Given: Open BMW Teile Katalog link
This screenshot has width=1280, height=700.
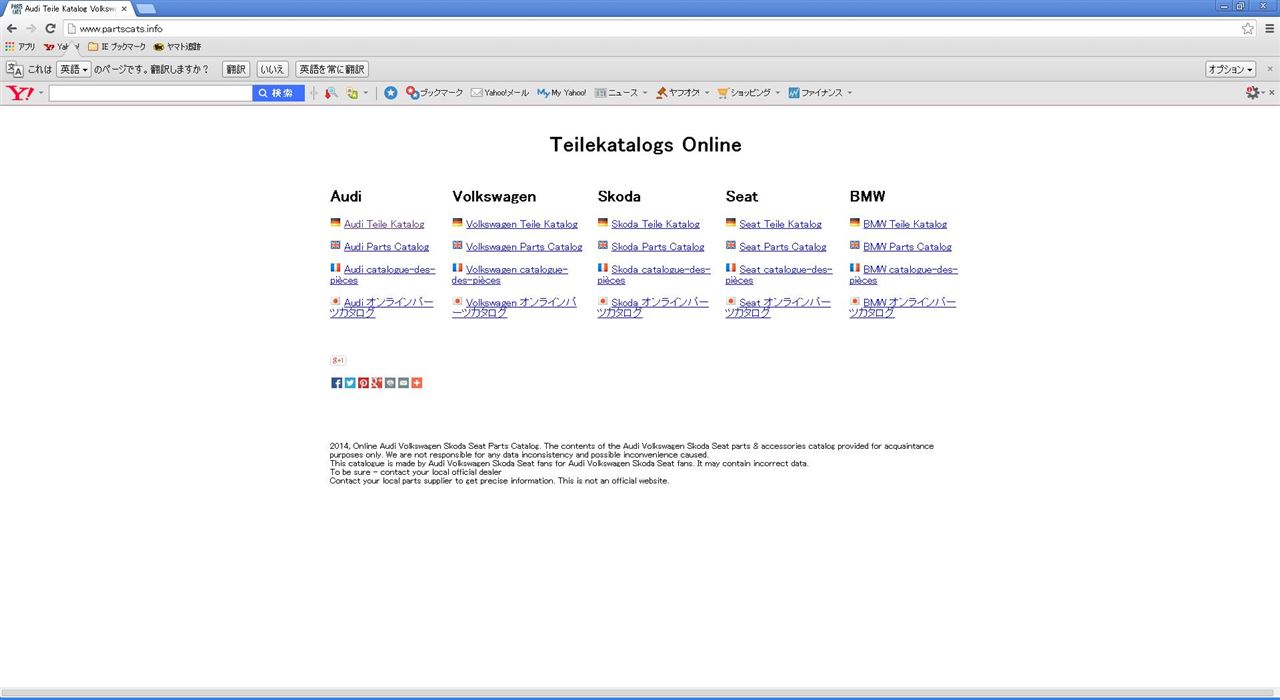Looking at the screenshot, I should point(905,224).
